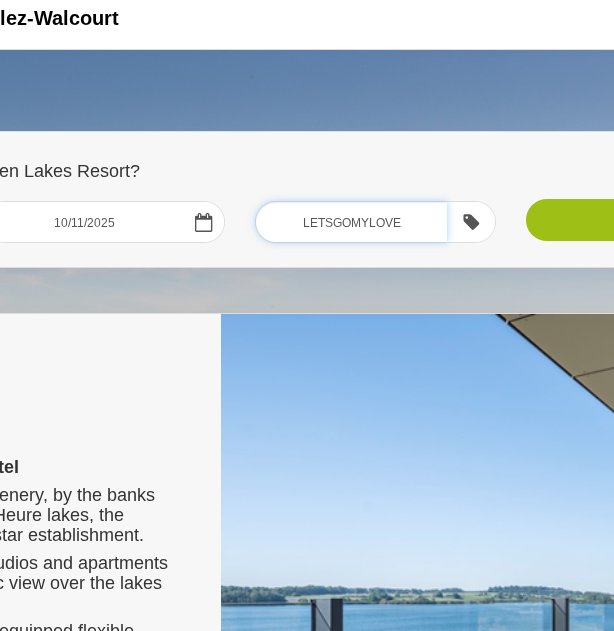Click the 'en Lakes Resort?' question text
The width and height of the screenshot is (614, 631).
[70, 171]
